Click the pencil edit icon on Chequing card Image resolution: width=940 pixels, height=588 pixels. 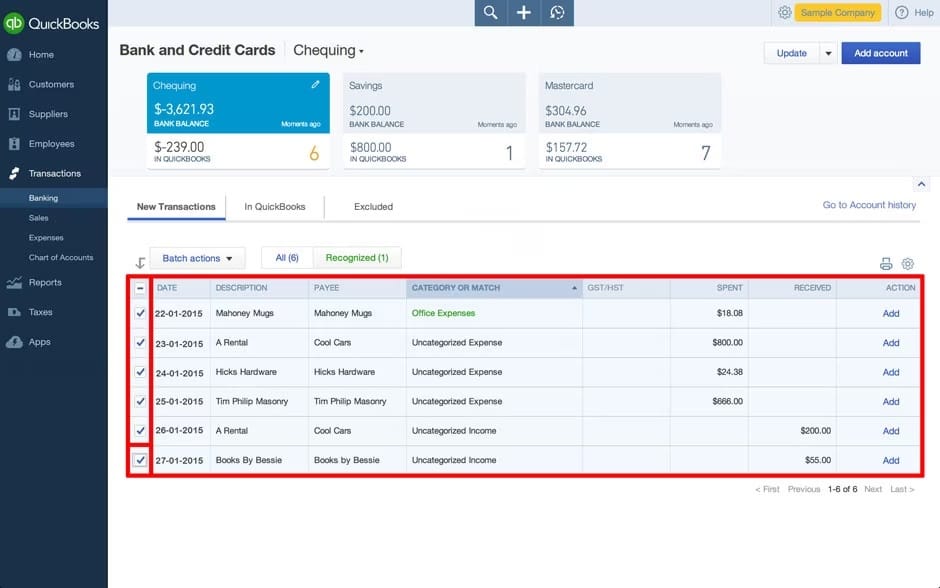tap(316, 86)
